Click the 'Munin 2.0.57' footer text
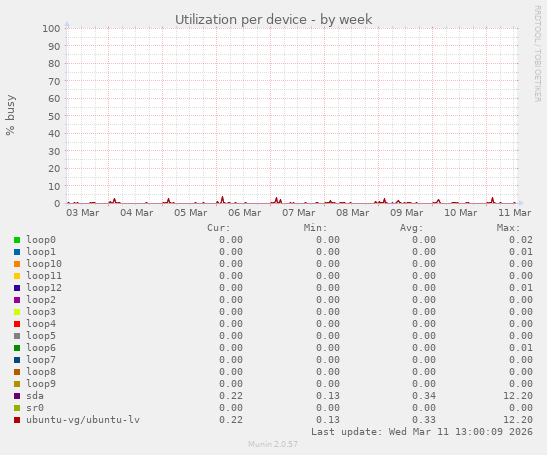This screenshot has width=547, height=455. point(273,444)
